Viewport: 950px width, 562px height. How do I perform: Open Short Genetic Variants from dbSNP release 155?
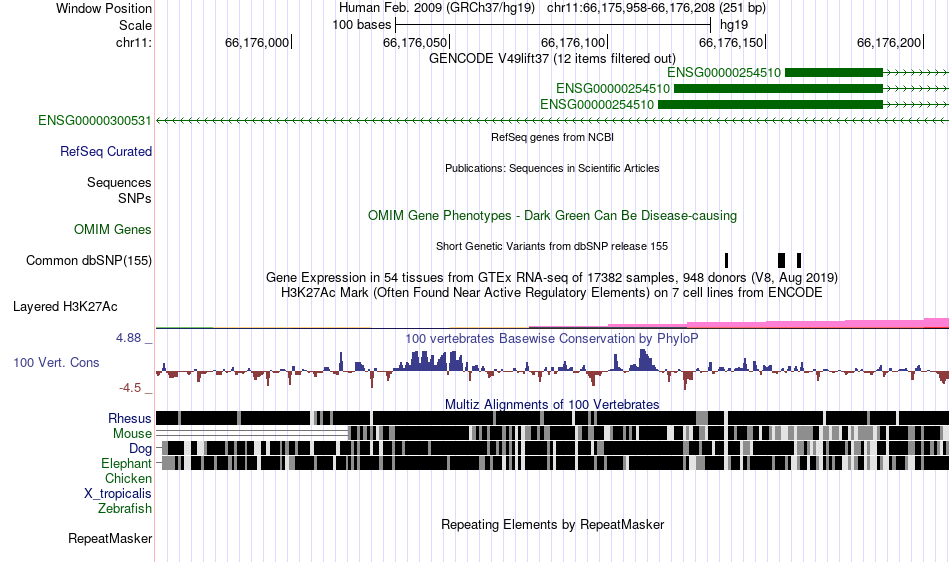pos(552,246)
